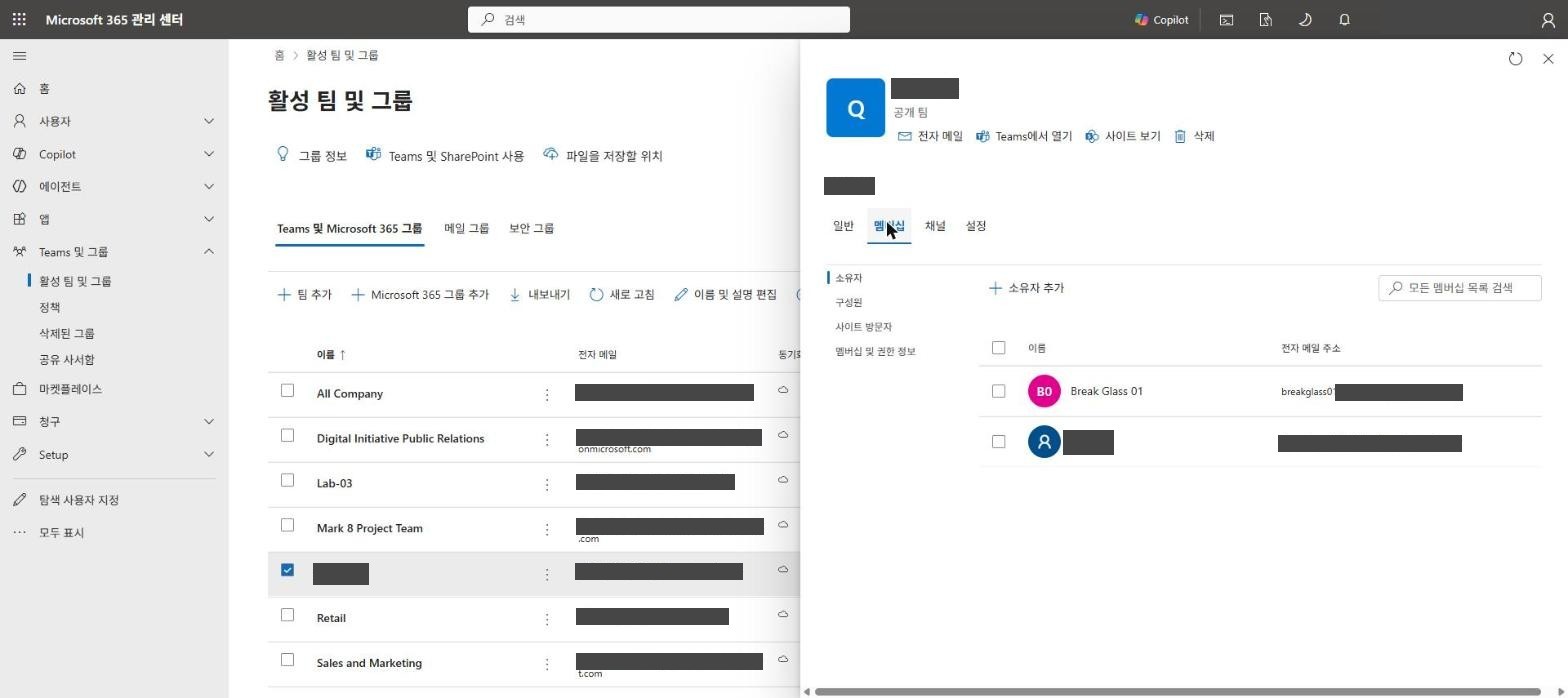Click Microsoft 365 그룹 추가
The height and width of the screenshot is (698, 1568).
click(420, 294)
